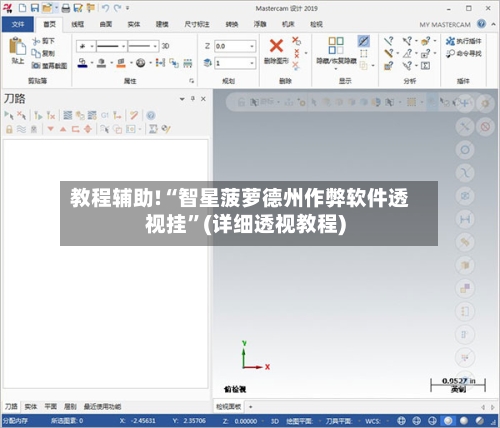Pick the blue wireframe color swatch
The image size is (500, 428).
(82, 63)
